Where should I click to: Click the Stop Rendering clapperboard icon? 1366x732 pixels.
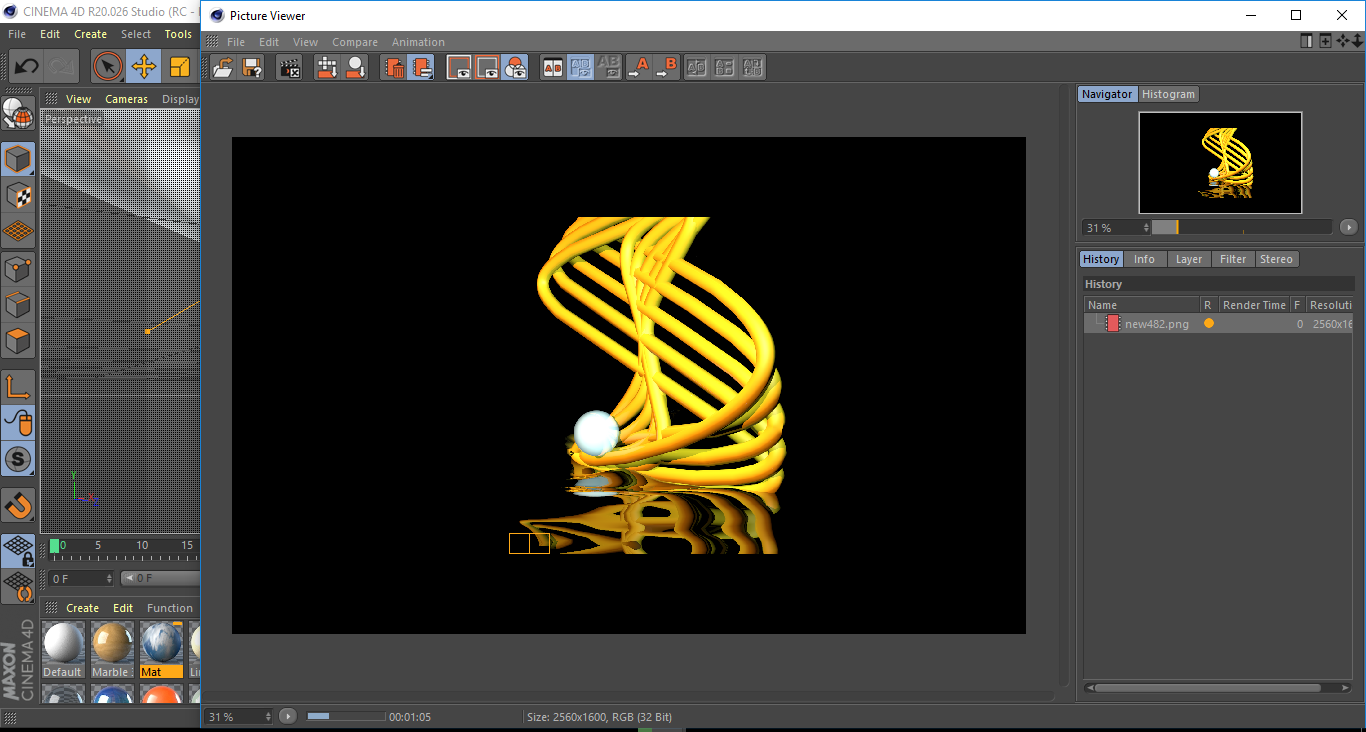(289, 68)
